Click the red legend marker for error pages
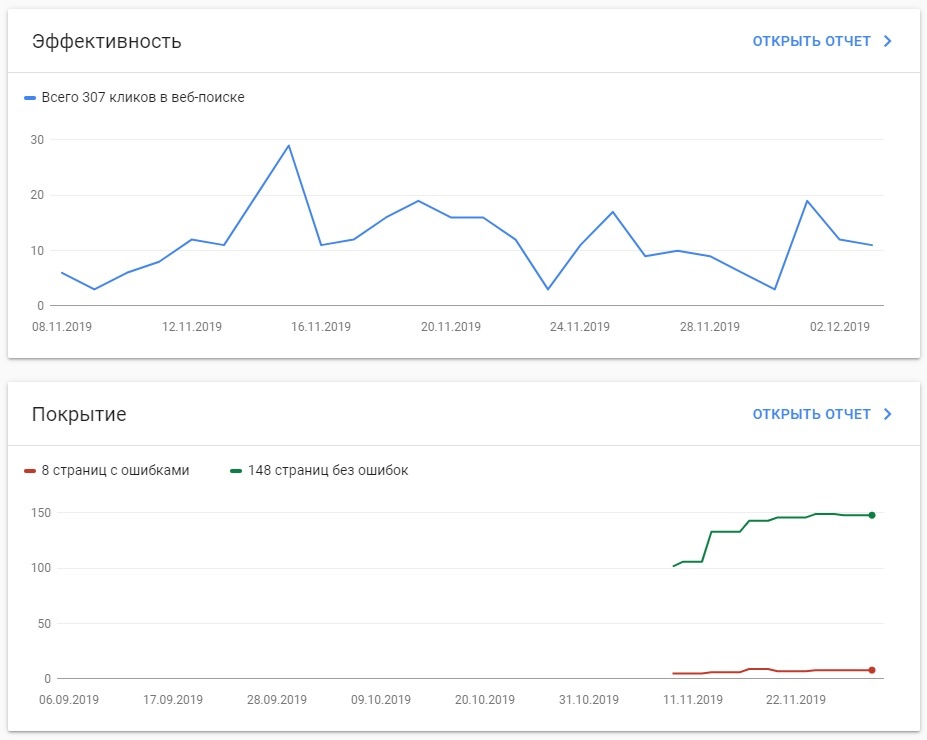This screenshot has width=927, height=740. click(30, 471)
